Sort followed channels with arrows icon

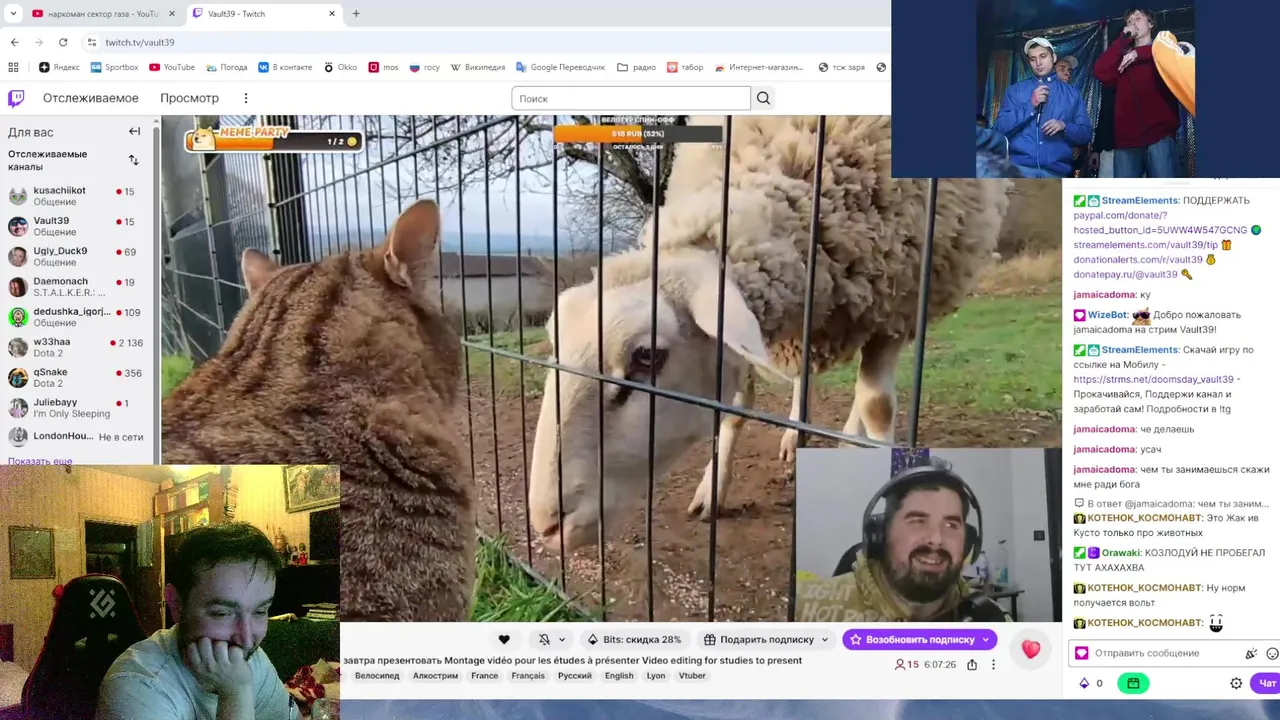(x=134, y=160)
